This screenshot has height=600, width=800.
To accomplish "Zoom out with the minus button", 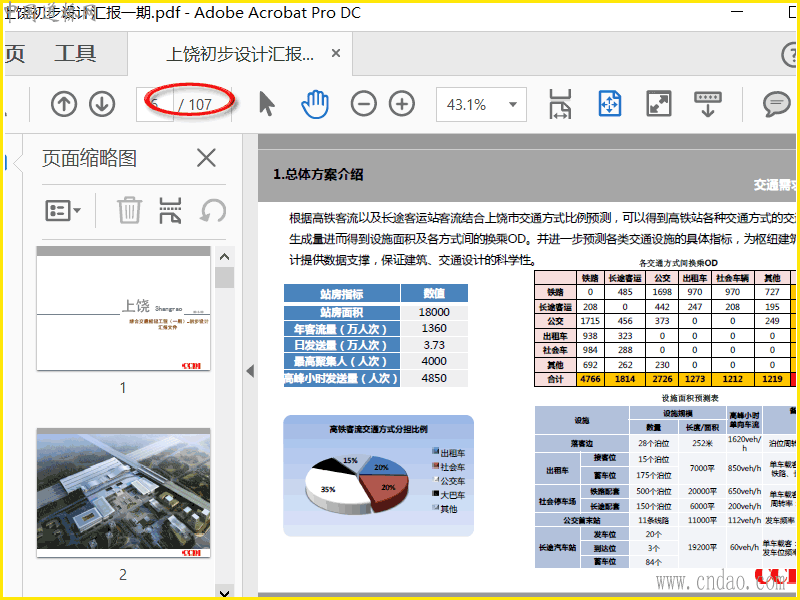I will (x=363, y=105).
